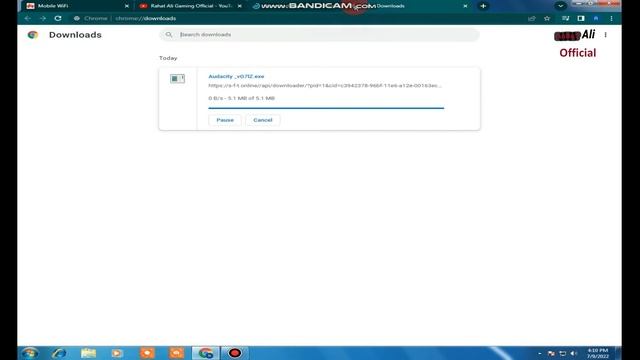640x360 pixels.
Task: Click the Today date heading
Action: tap(168, 58)
